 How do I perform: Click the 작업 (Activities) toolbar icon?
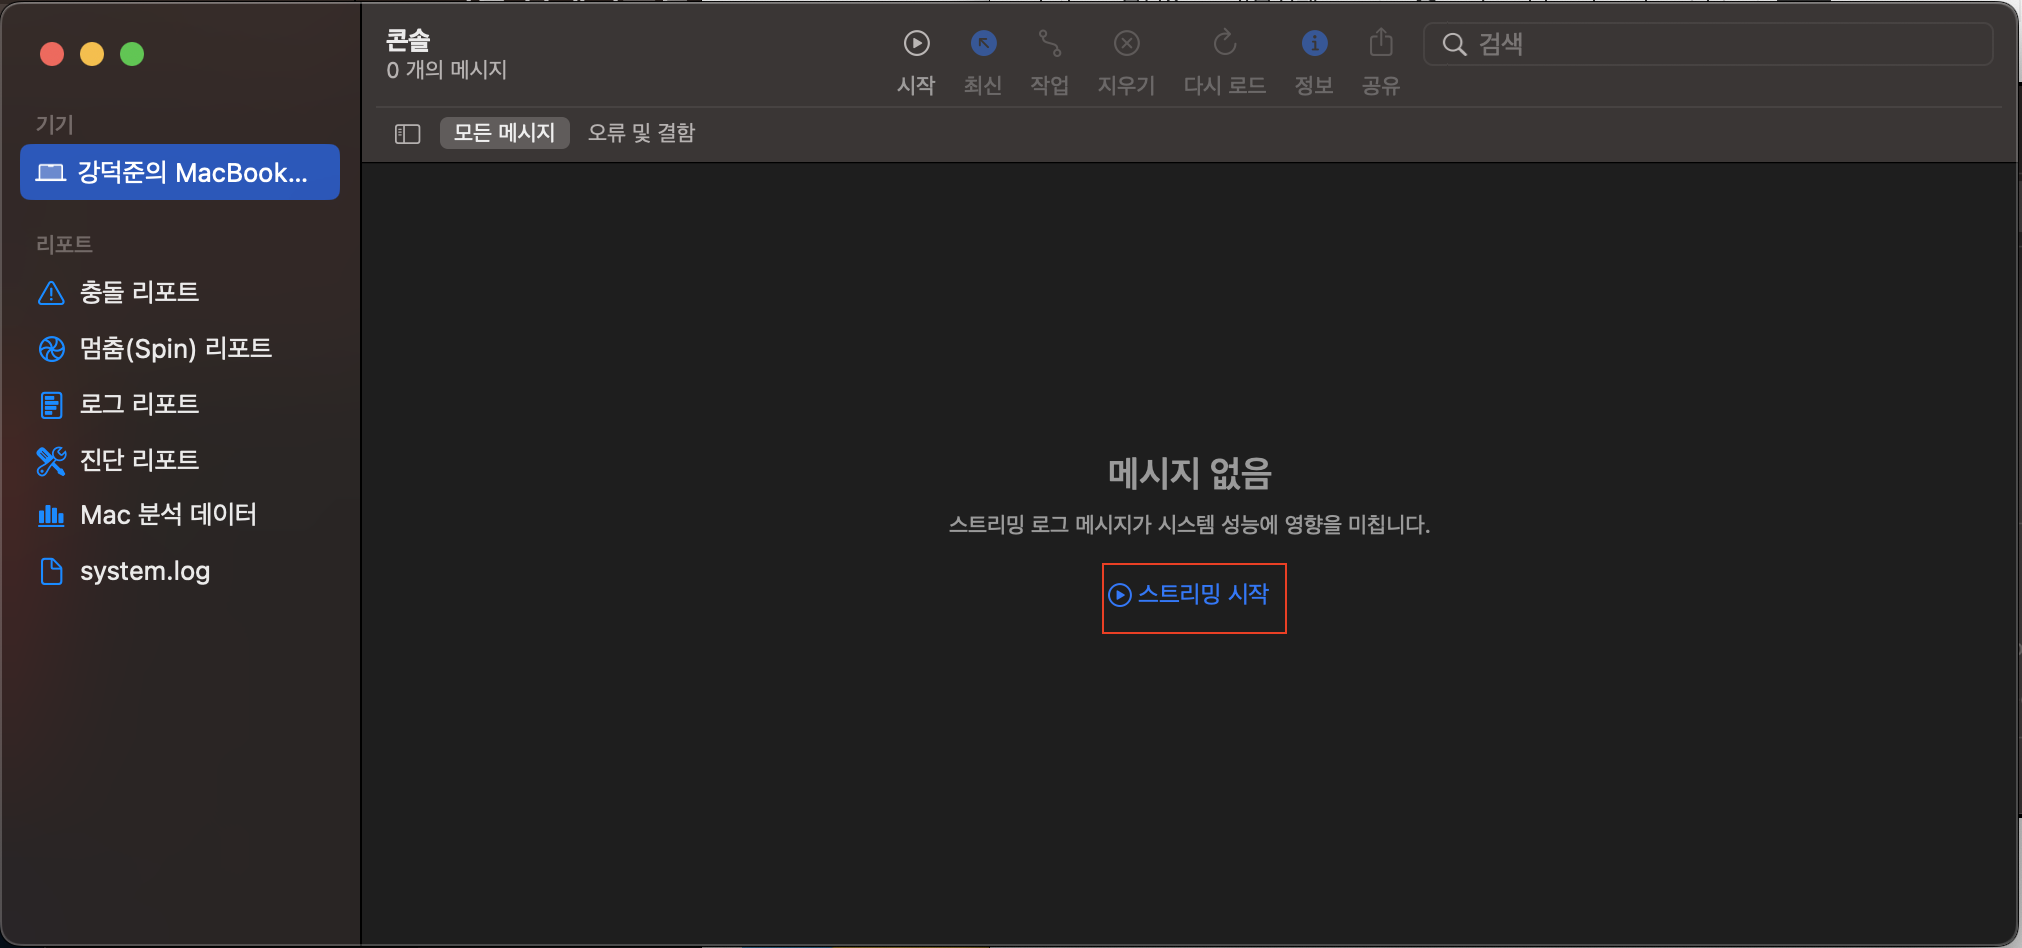click(1050, 43)
